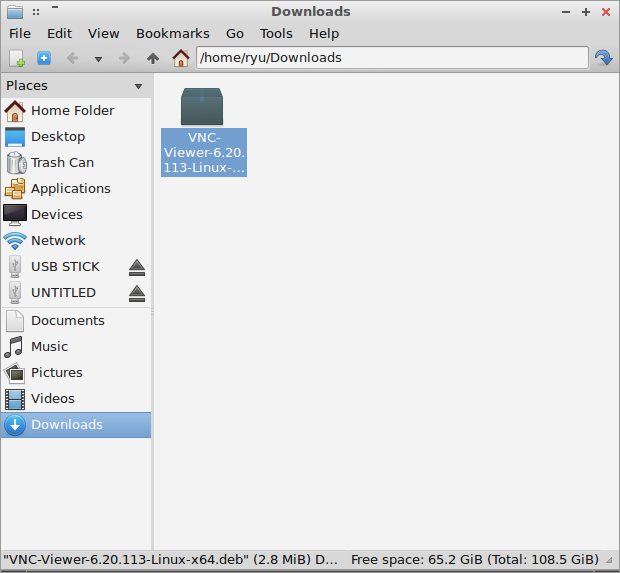Open the Videos bookmark

[x=76, y=399]
